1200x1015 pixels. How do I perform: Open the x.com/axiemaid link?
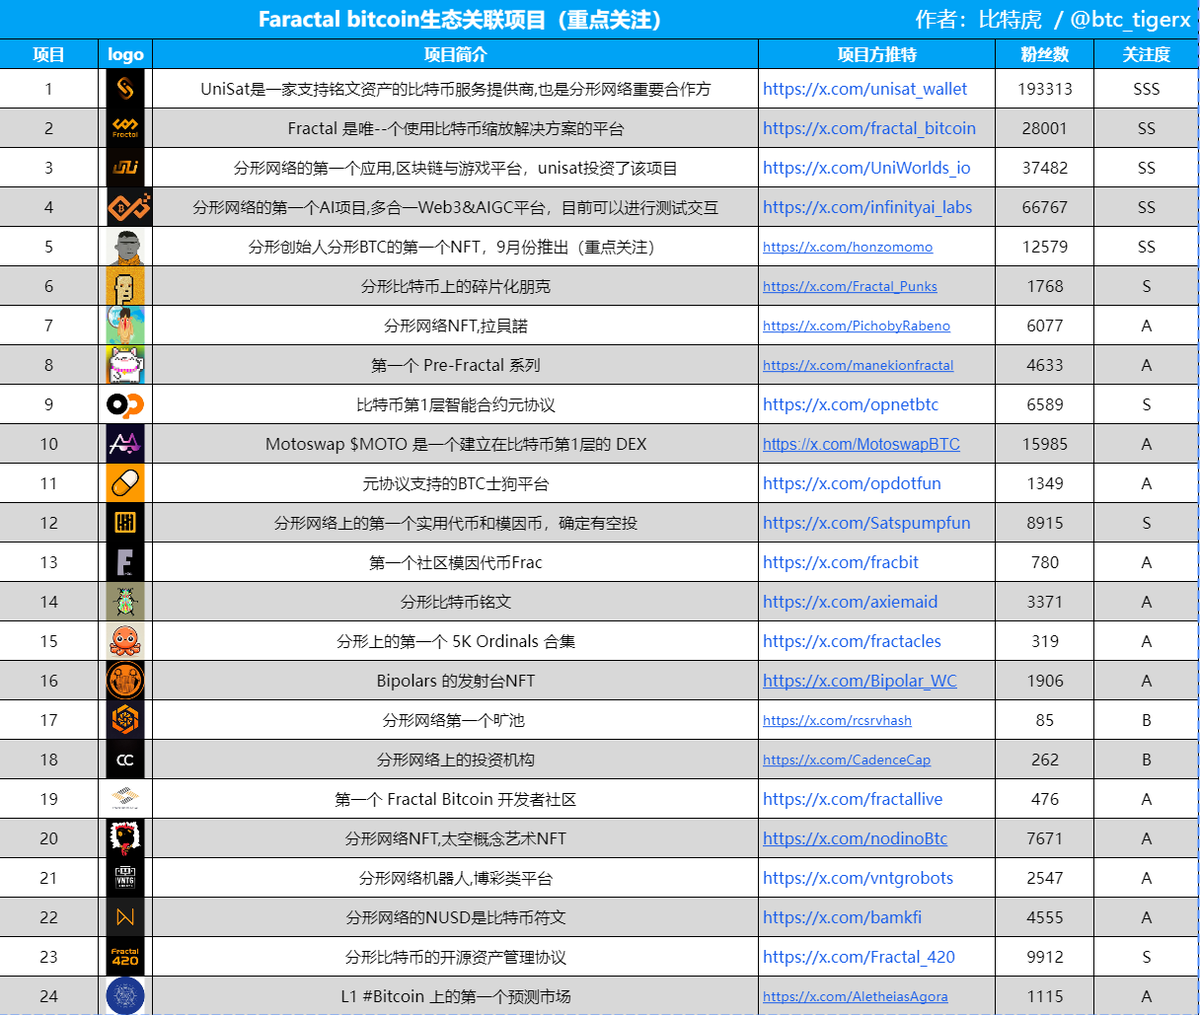pos(850,602)
